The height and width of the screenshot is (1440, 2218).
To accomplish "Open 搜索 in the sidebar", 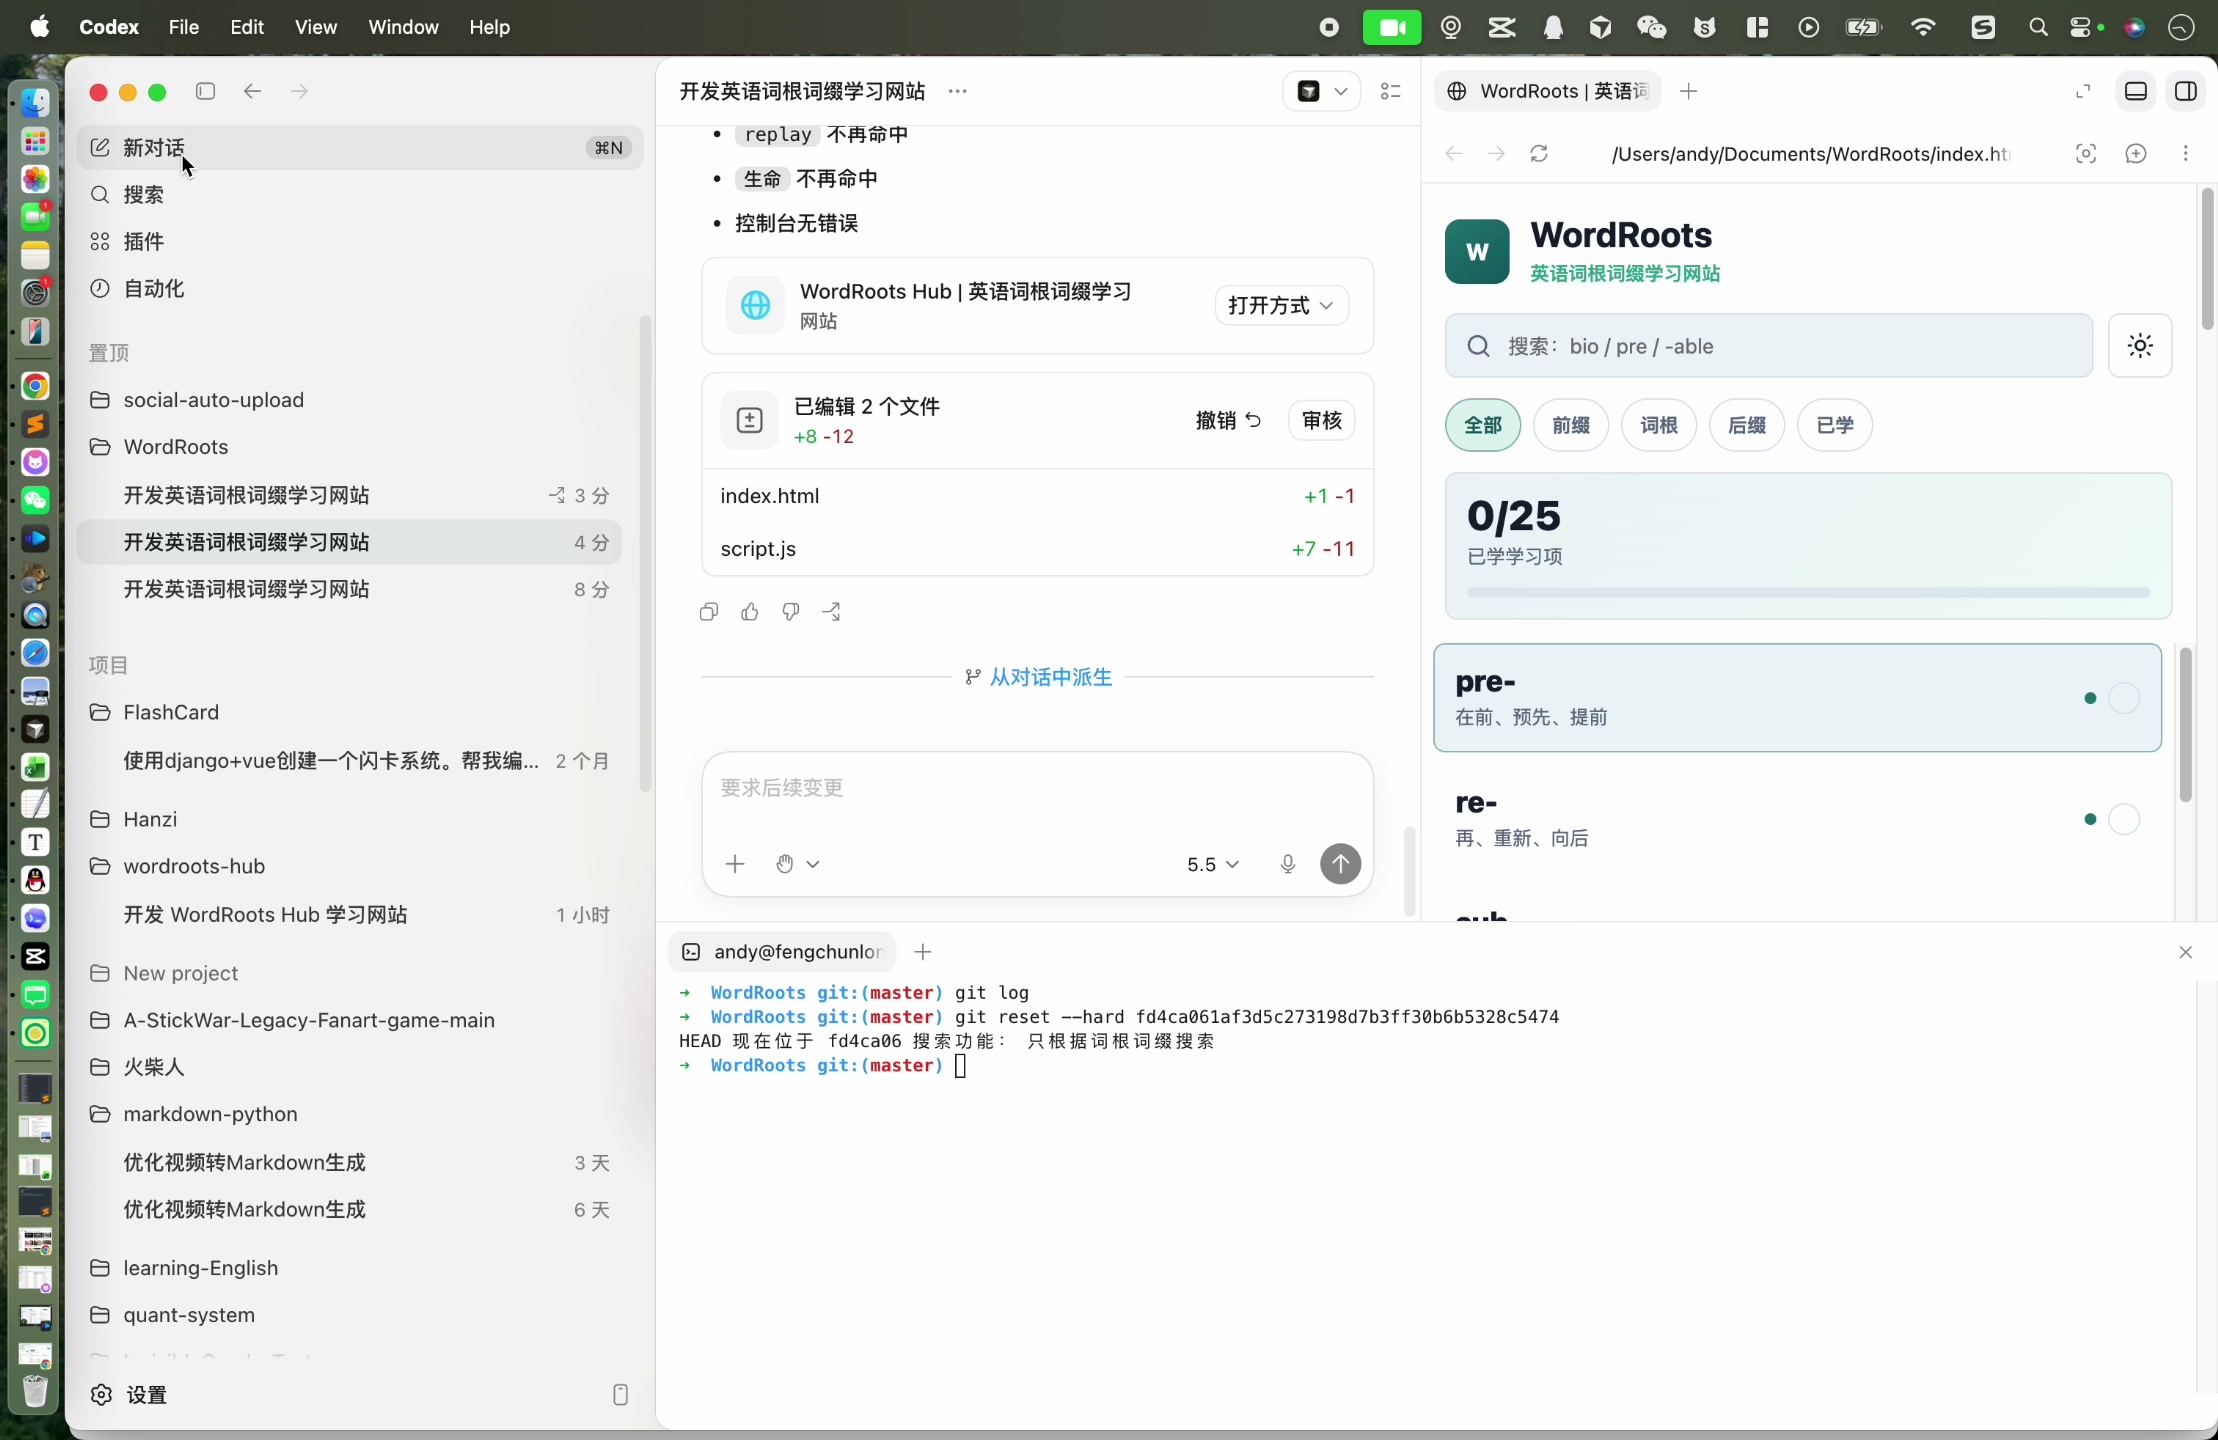I will 360,194.
